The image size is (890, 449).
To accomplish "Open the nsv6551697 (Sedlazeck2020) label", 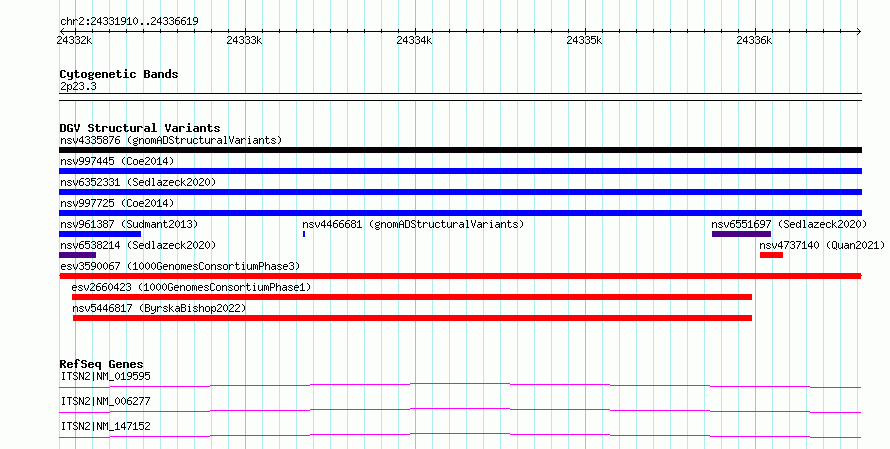I will [x=790, y=224].
